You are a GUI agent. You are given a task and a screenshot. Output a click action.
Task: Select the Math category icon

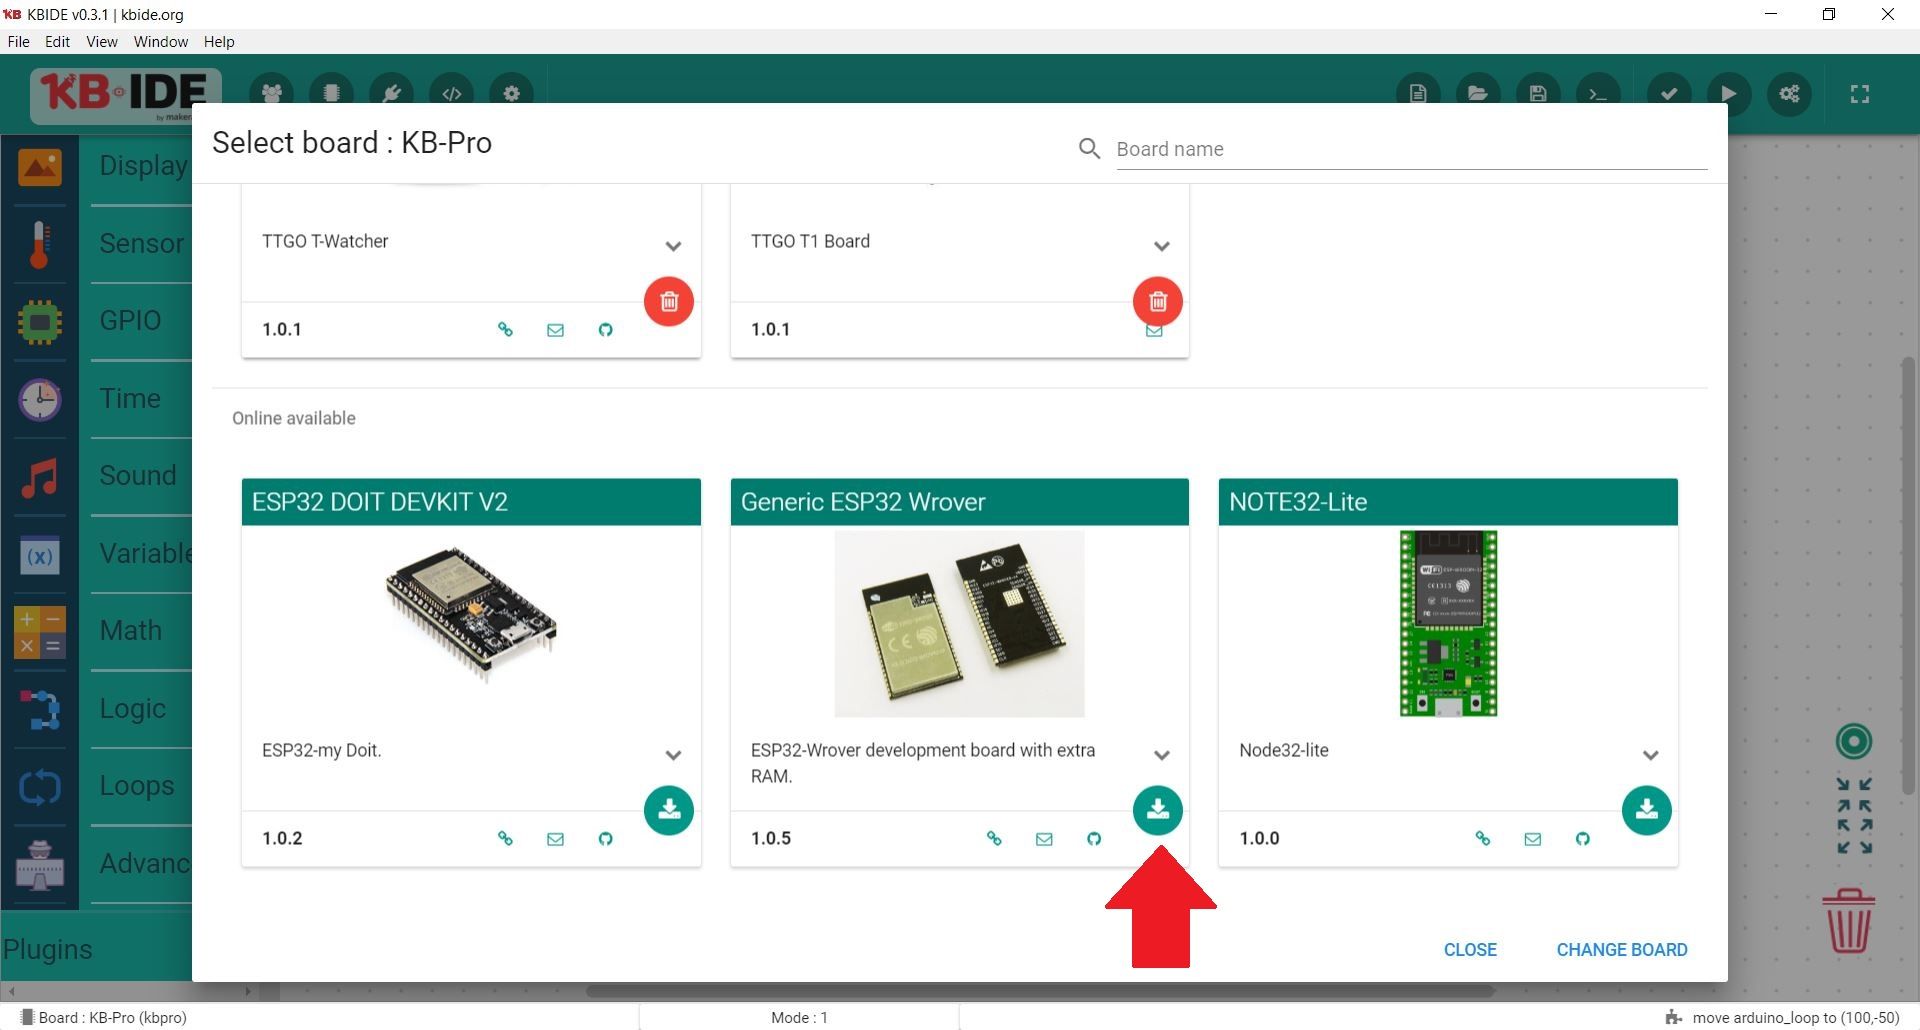(40, 632)
